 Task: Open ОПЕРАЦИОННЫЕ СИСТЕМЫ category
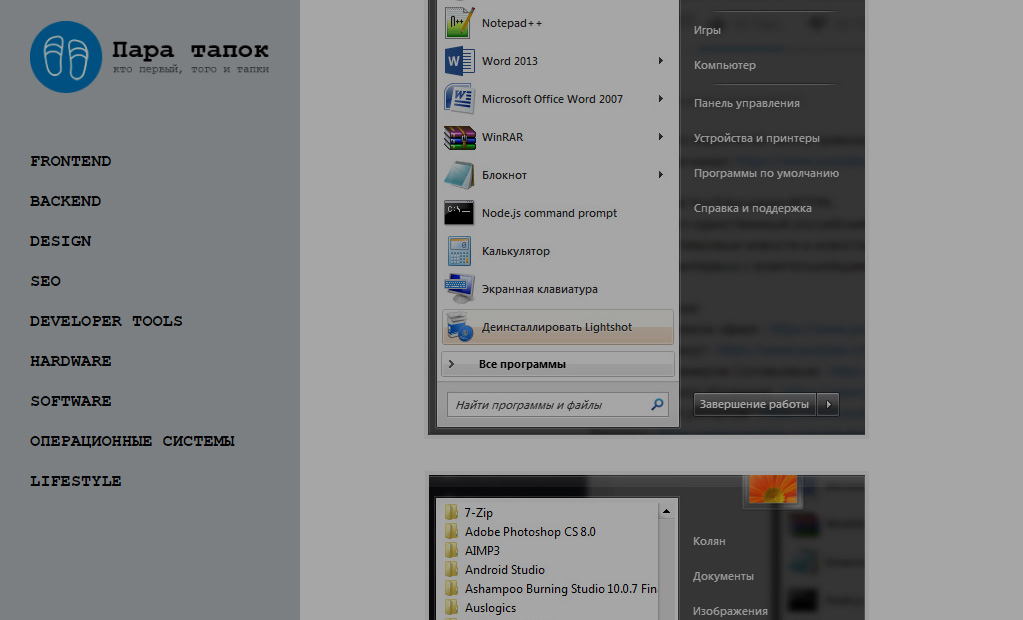click(x=132, y=441)
